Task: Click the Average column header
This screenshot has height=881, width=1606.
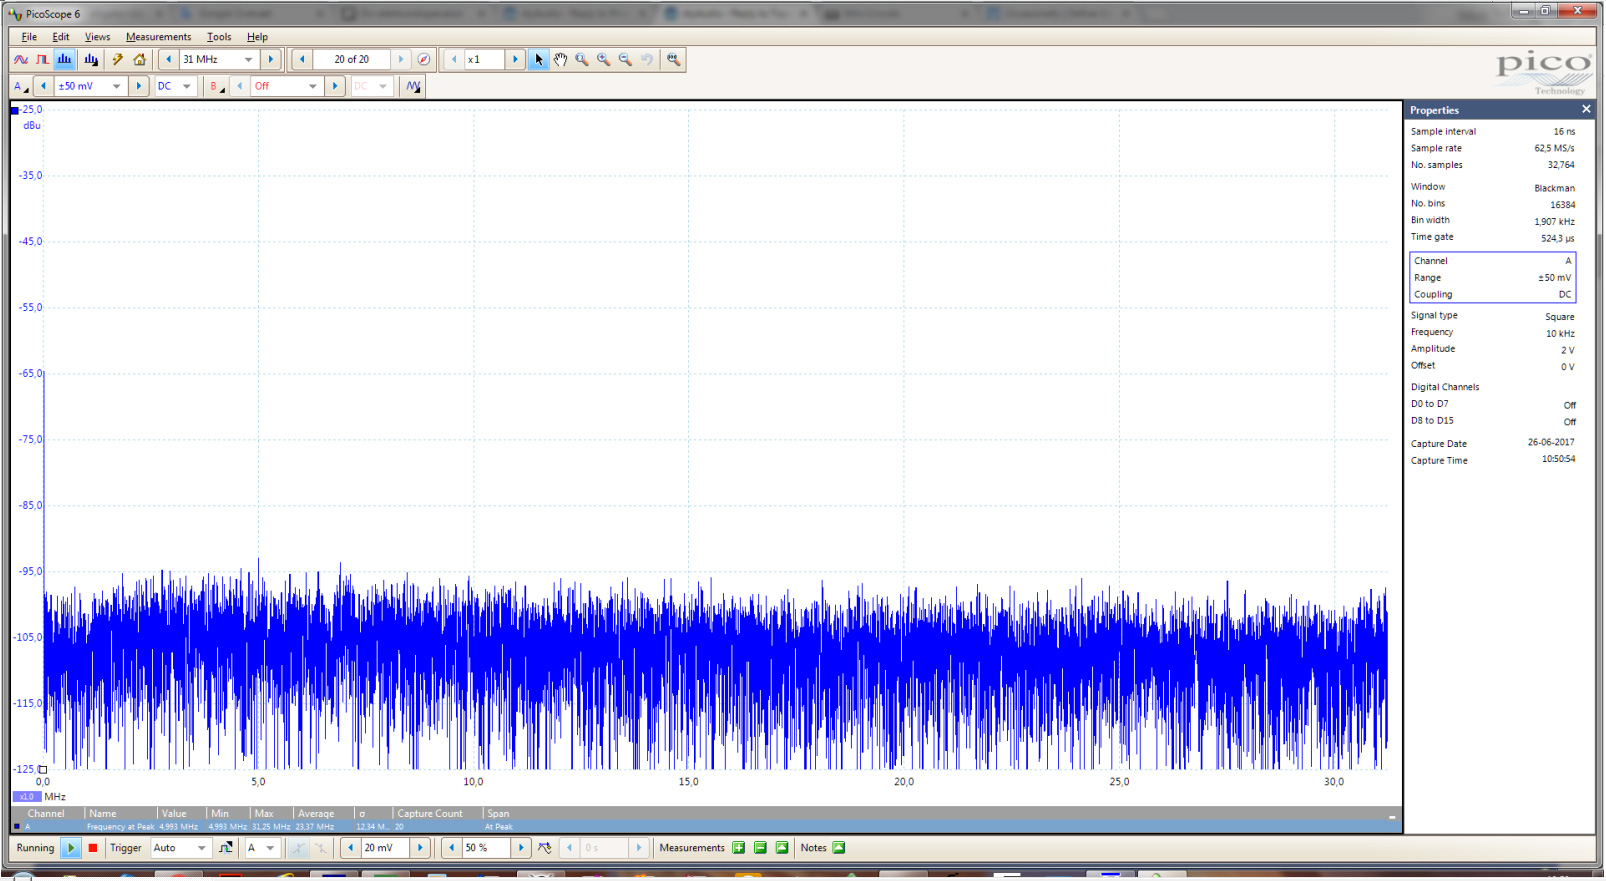Action: (x=316, y=814)
